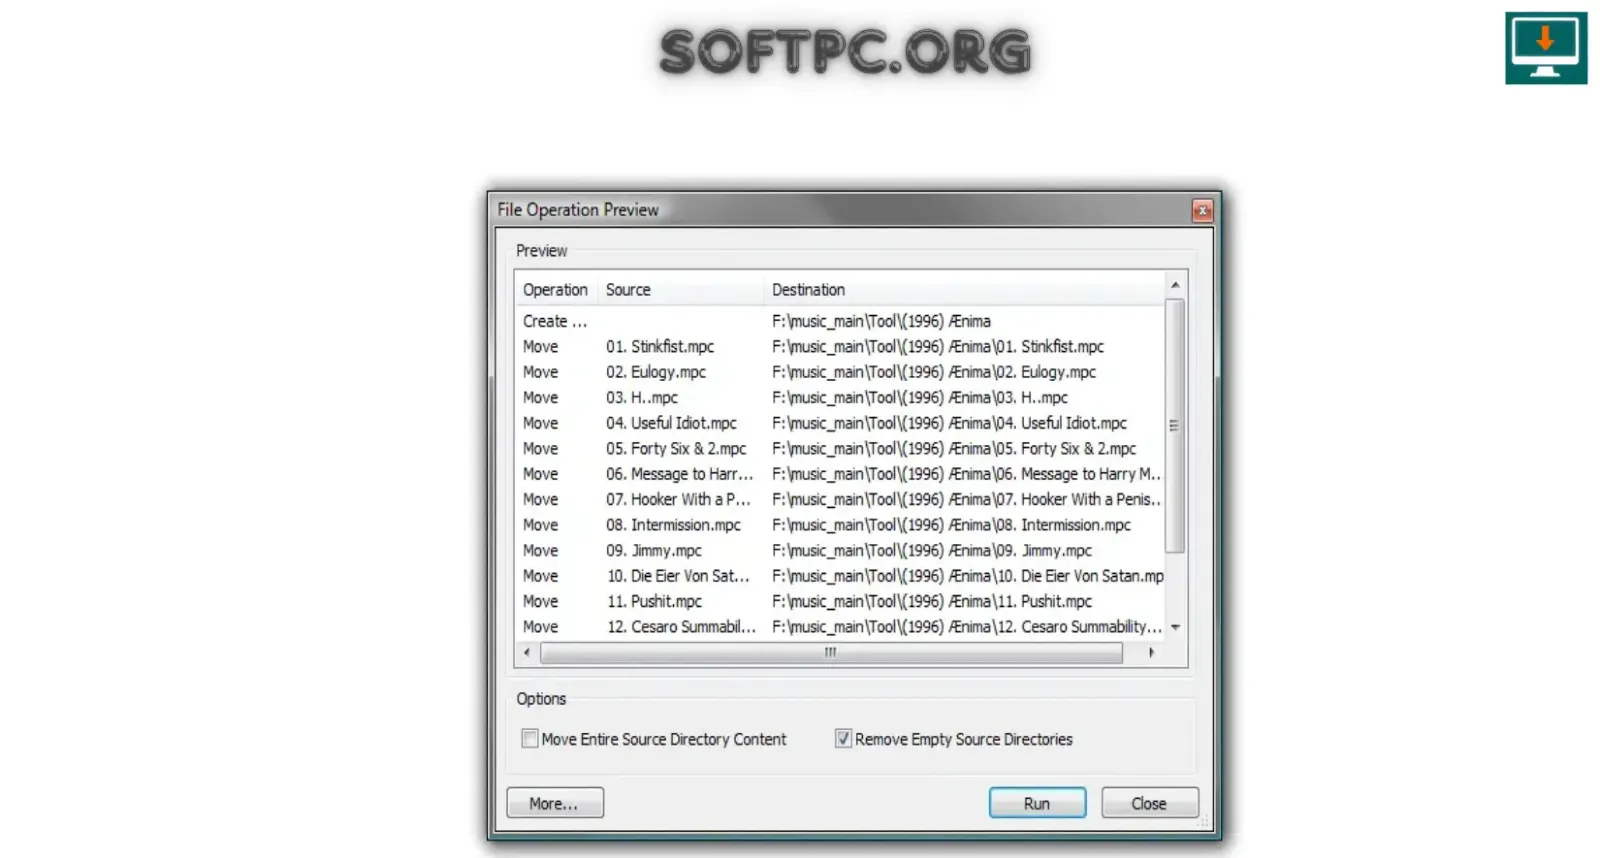Select source file 11. Pushit.mpc
The image size is (1600, 858).
coord(654,602)
